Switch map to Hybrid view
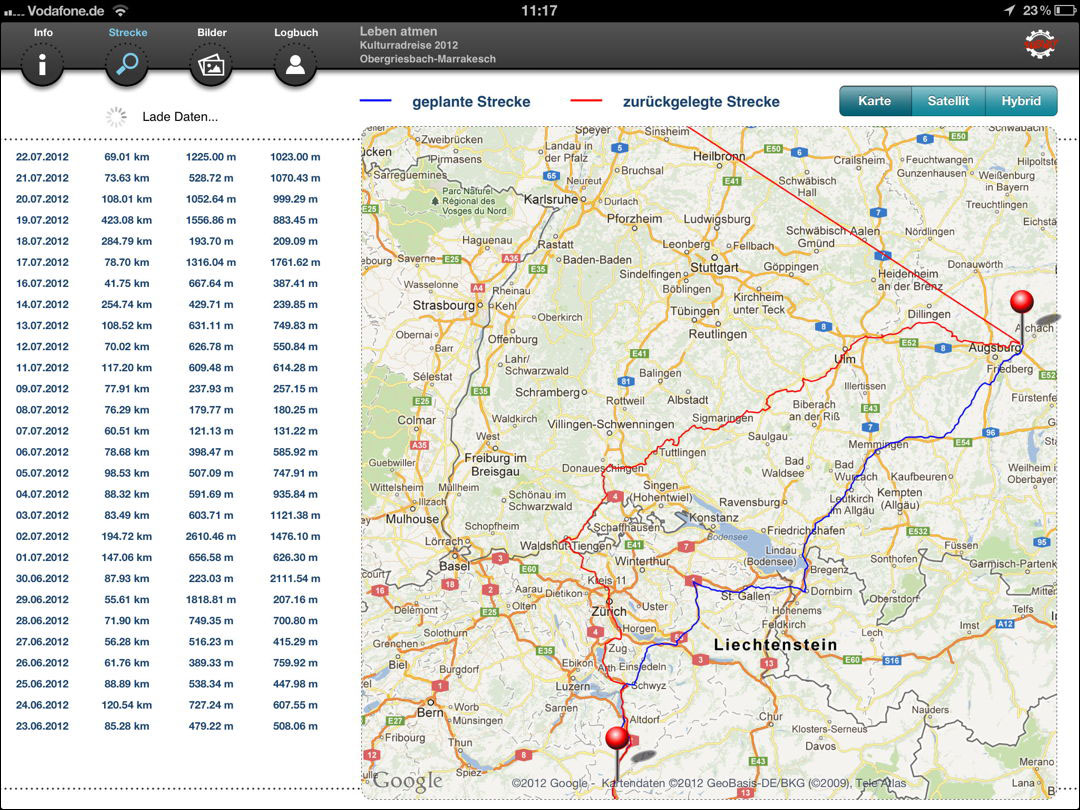The width and height of the screenshot is (1080, 810). (x=1021, y=101)
